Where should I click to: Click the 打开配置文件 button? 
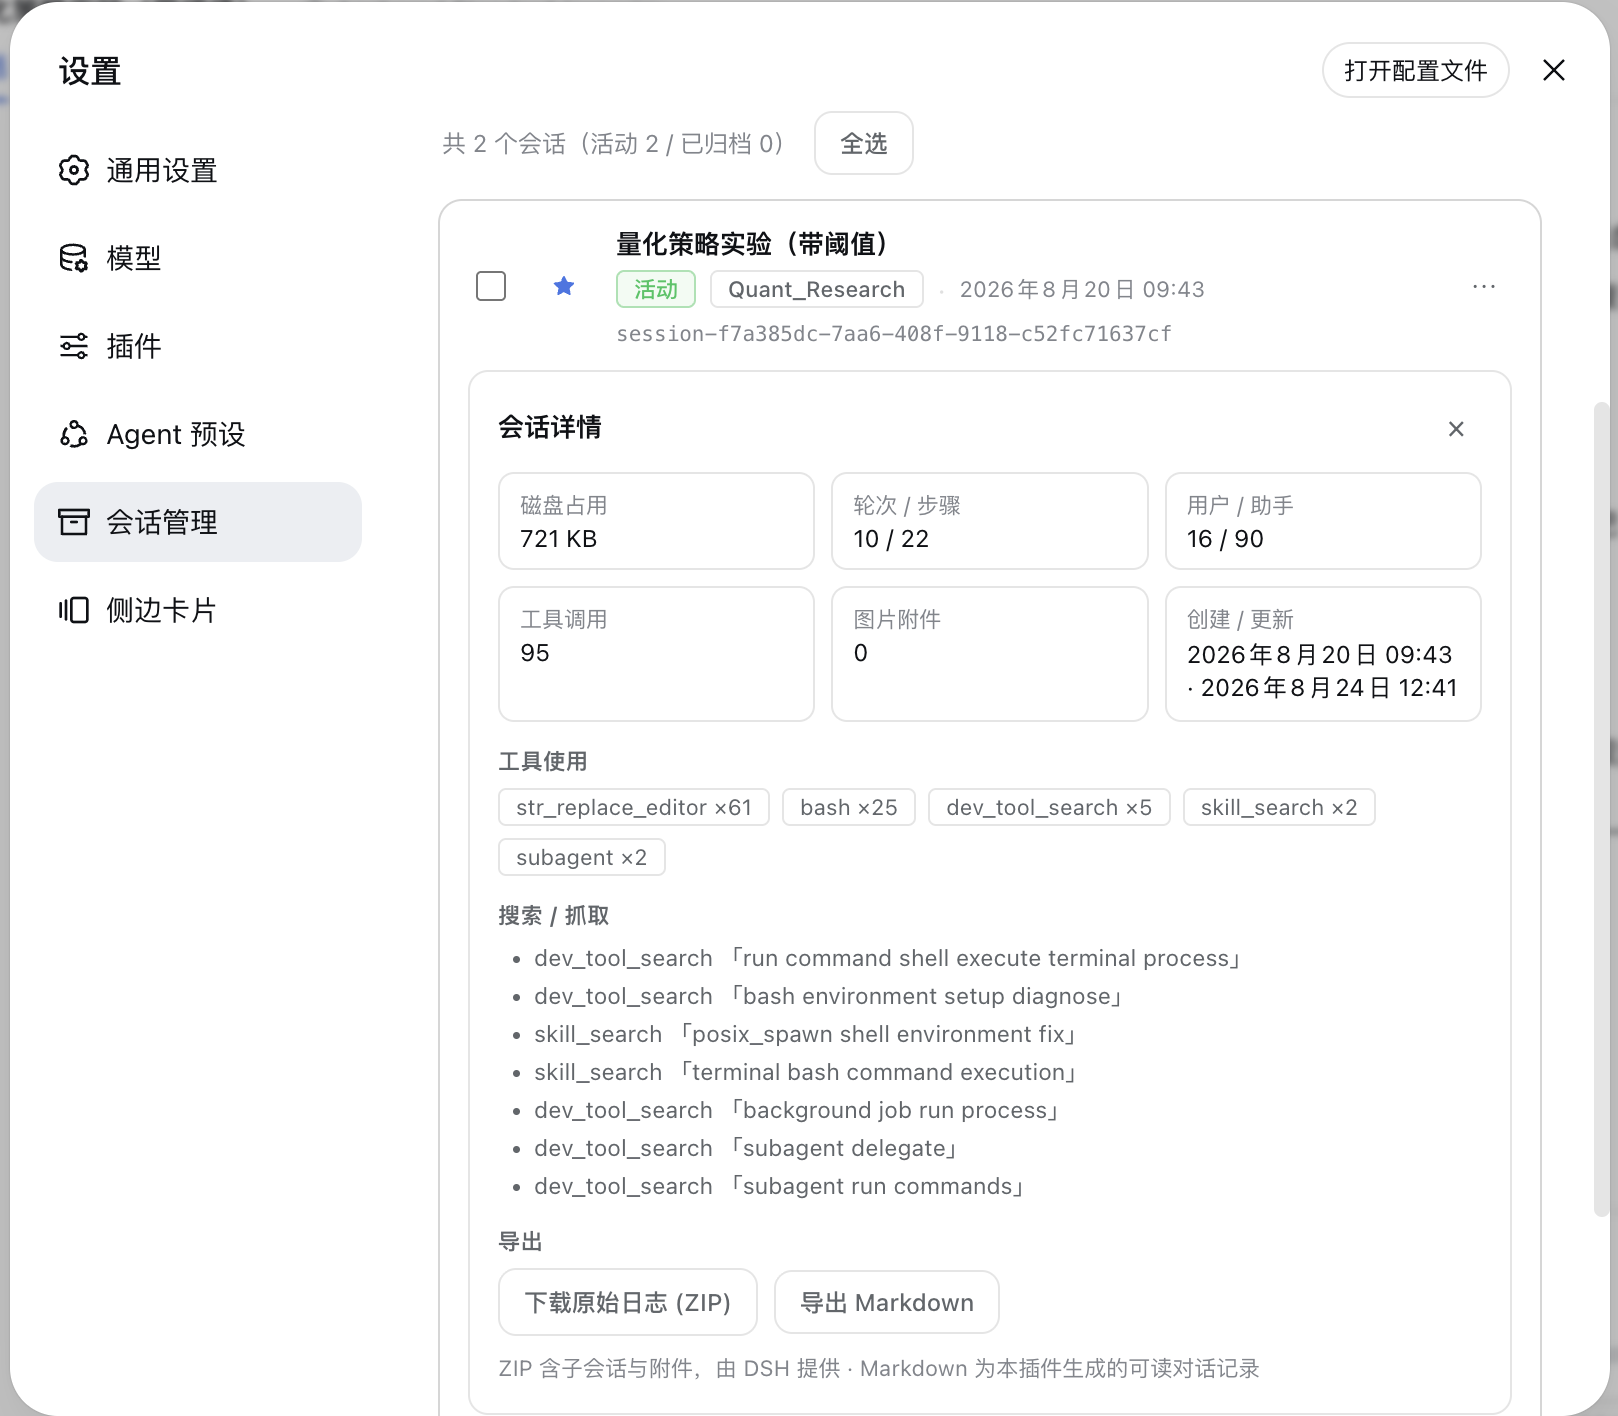pyautogui.click(x=1415, y=70)
